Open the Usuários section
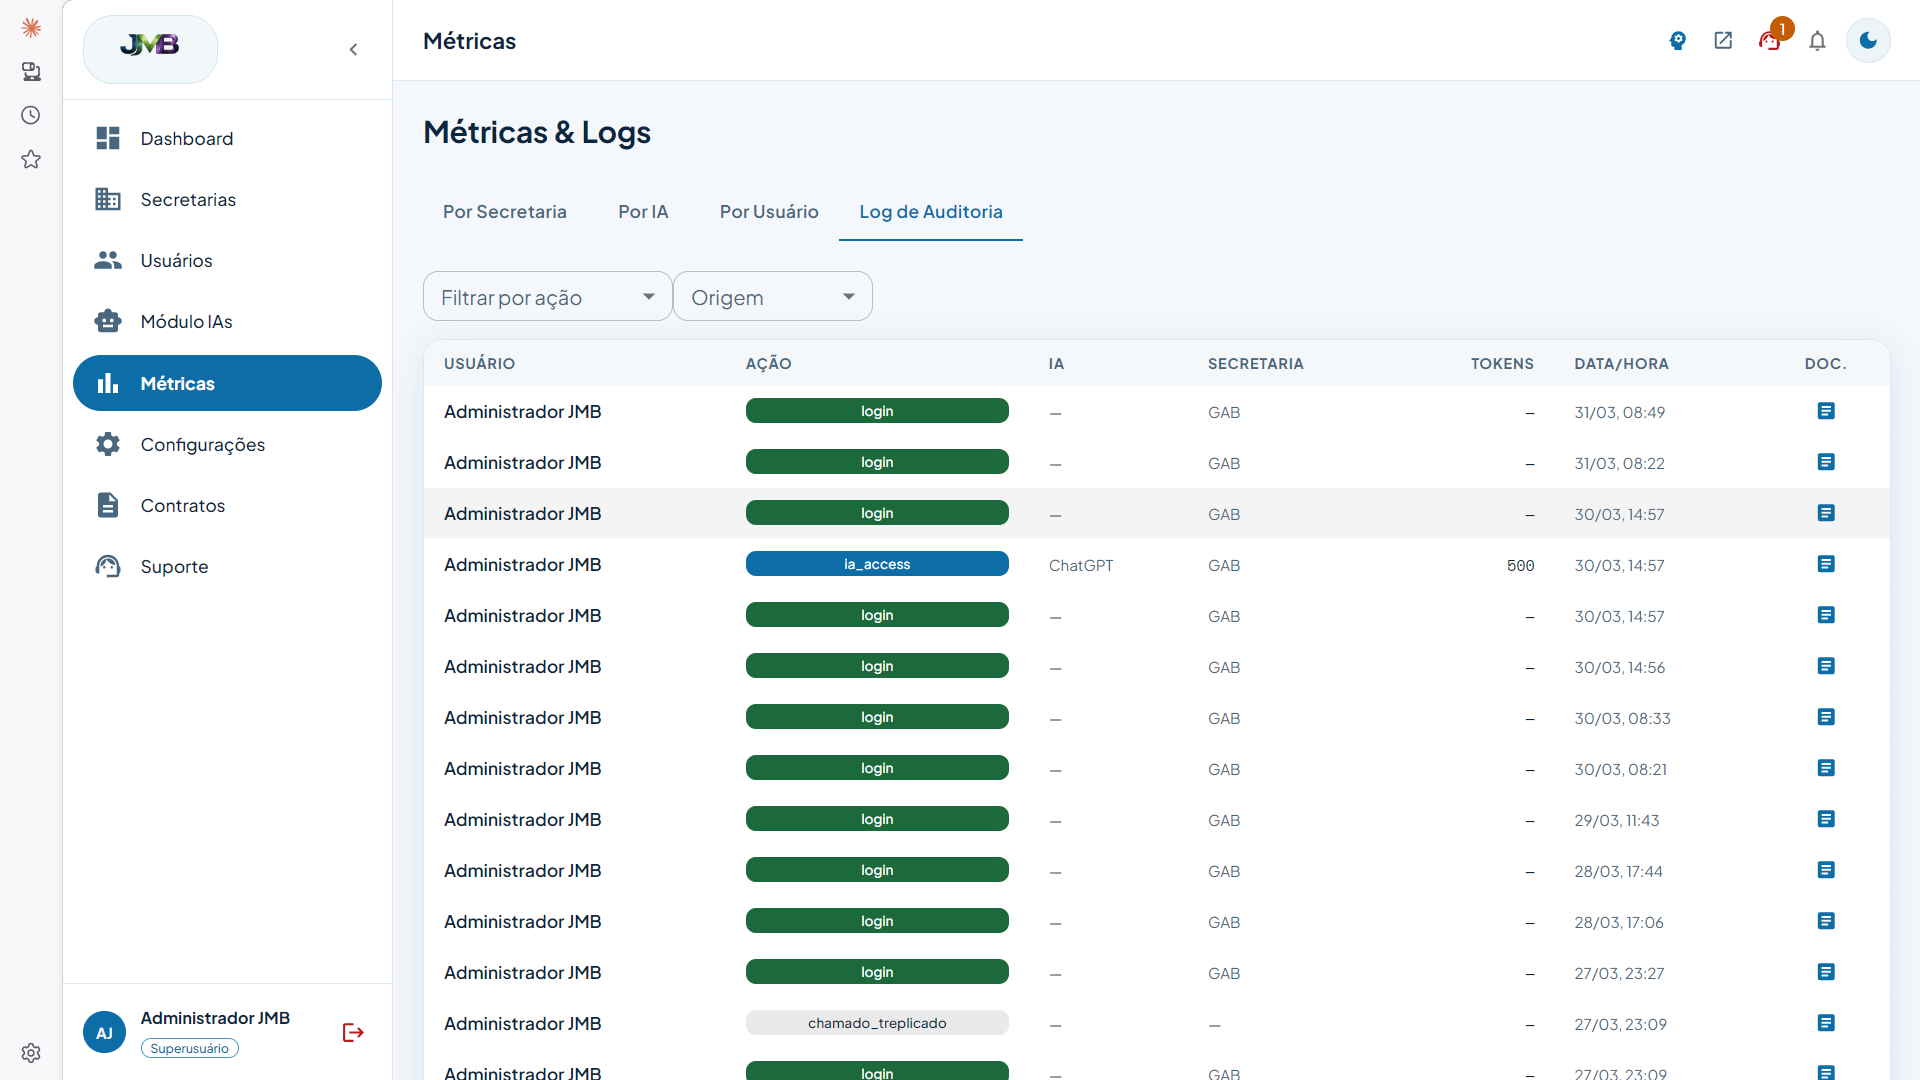This screenshot has width=1920, height=1080. click(176, 260)
